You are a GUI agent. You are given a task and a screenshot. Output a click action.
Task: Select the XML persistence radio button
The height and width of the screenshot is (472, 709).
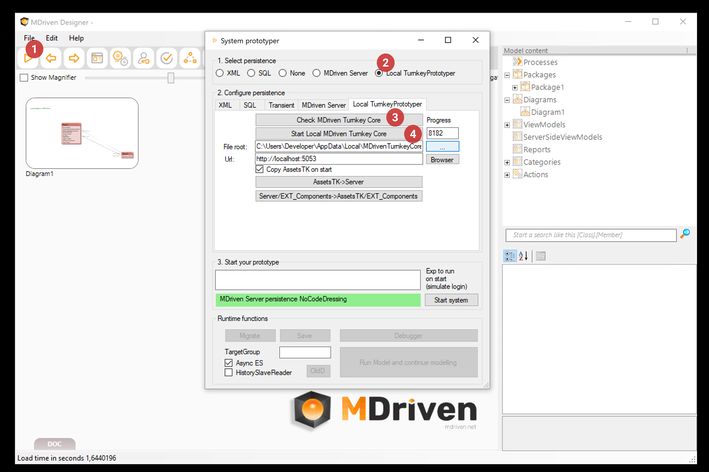point(219,73)
